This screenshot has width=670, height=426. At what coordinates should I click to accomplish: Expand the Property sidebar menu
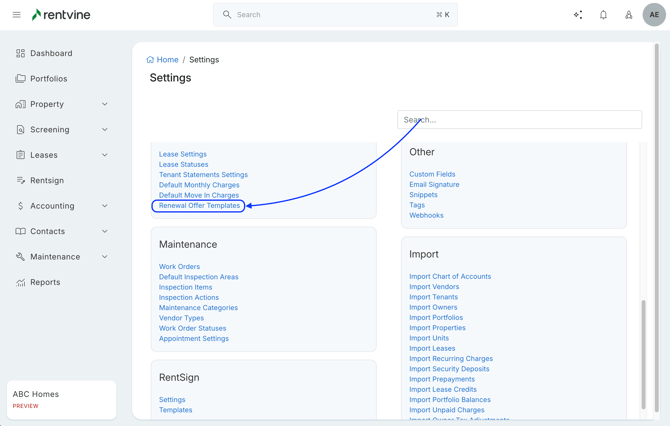click(x=104, y=104)
